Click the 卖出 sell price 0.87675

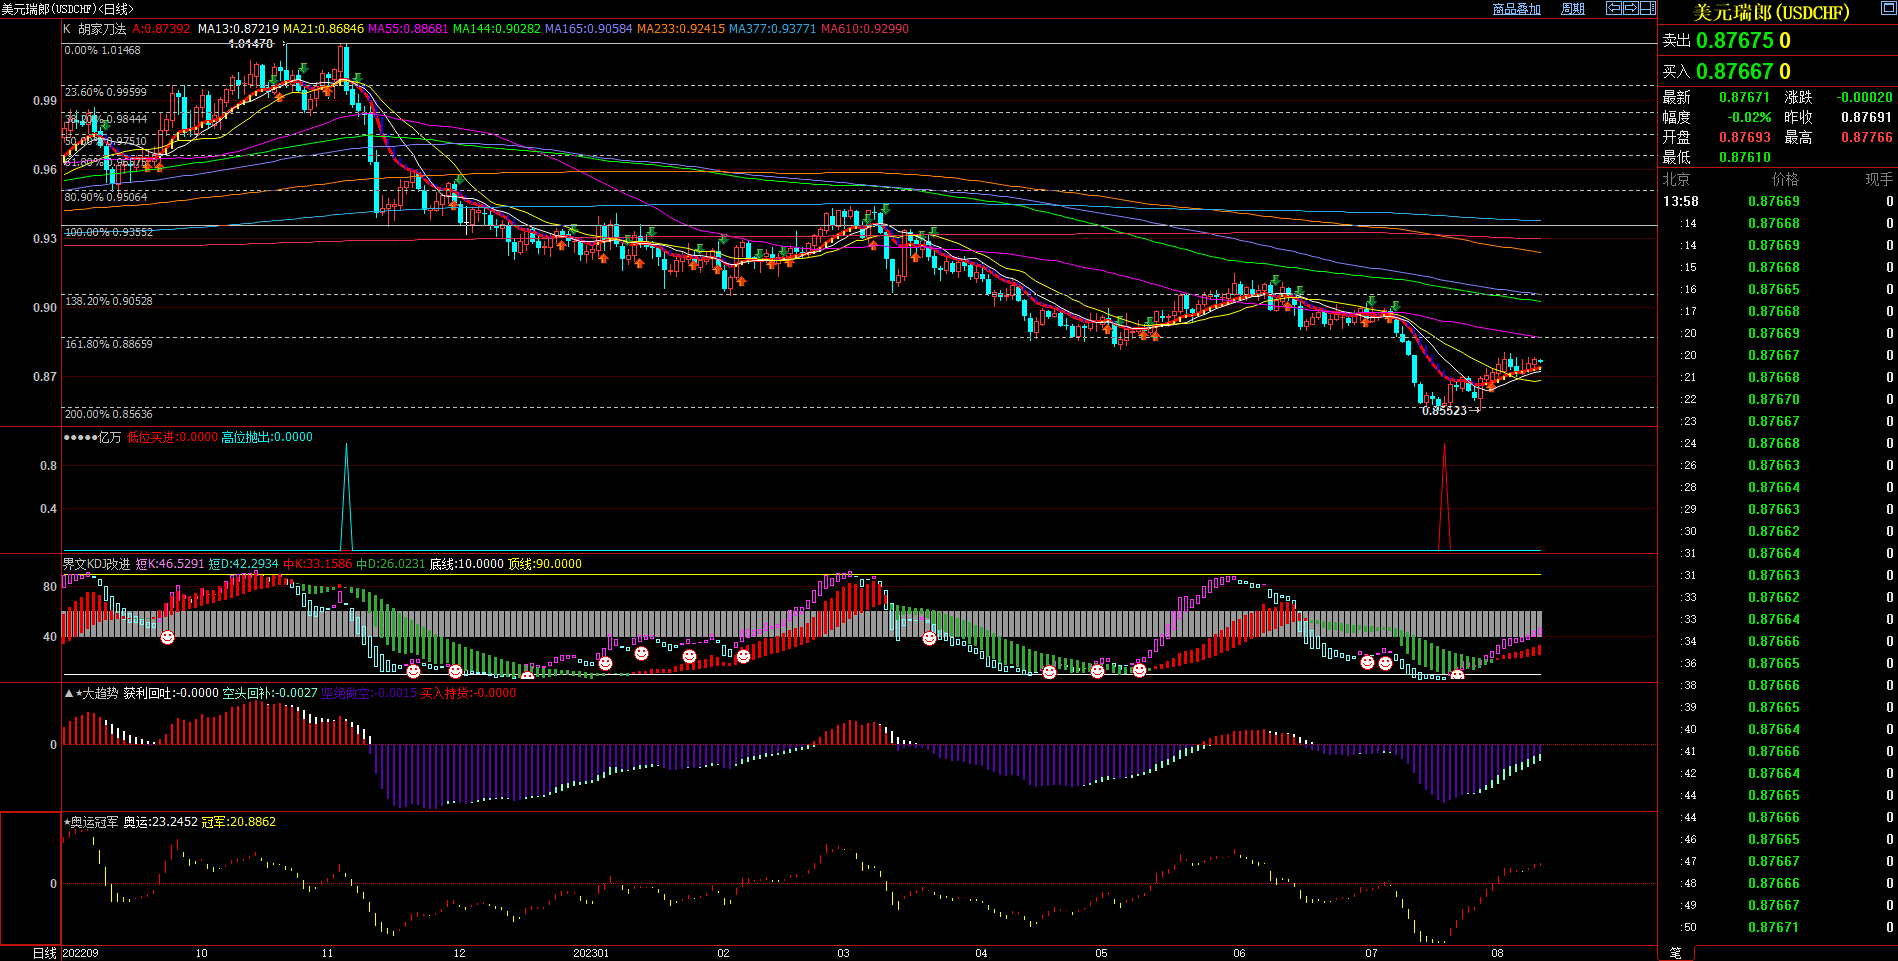click(1735, 41)
